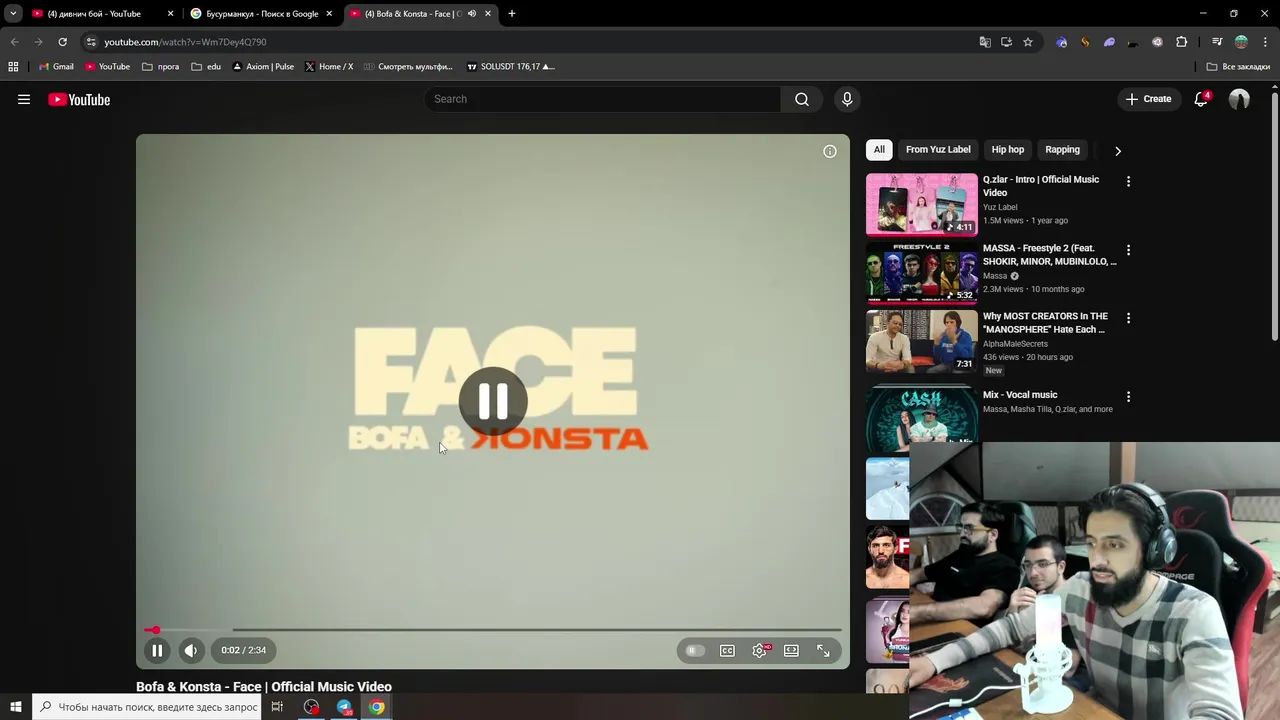Open player settings gear
Image resolution: width=1280 pixels, height=720 pixels.
[760, 651]
